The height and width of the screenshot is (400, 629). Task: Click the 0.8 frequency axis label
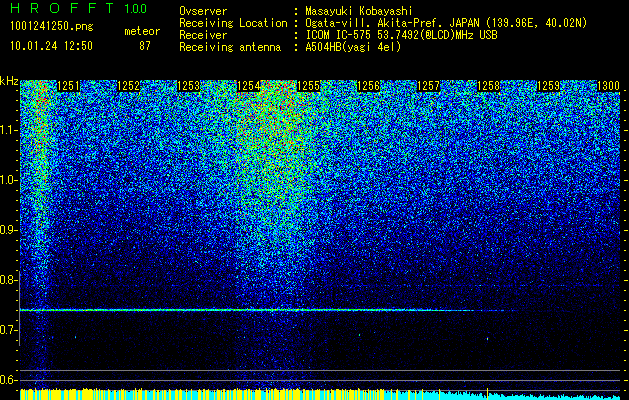point(8,280)
